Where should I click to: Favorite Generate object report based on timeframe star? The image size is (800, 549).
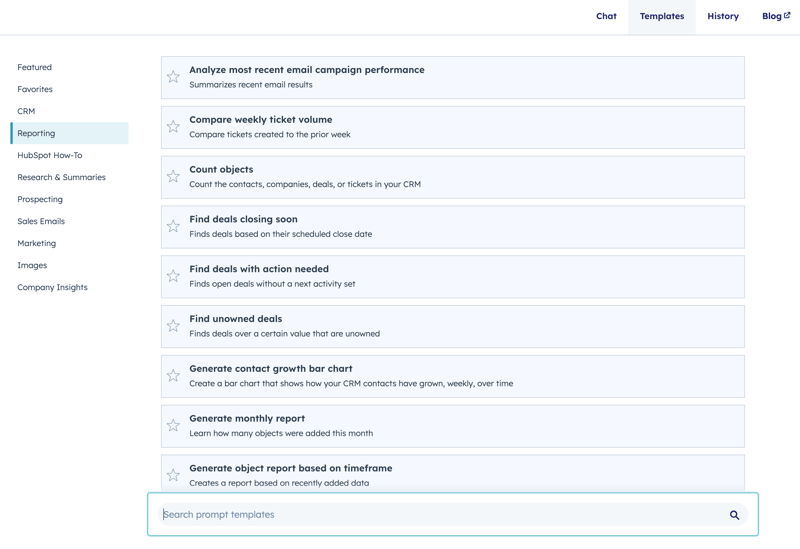[173, 475]
